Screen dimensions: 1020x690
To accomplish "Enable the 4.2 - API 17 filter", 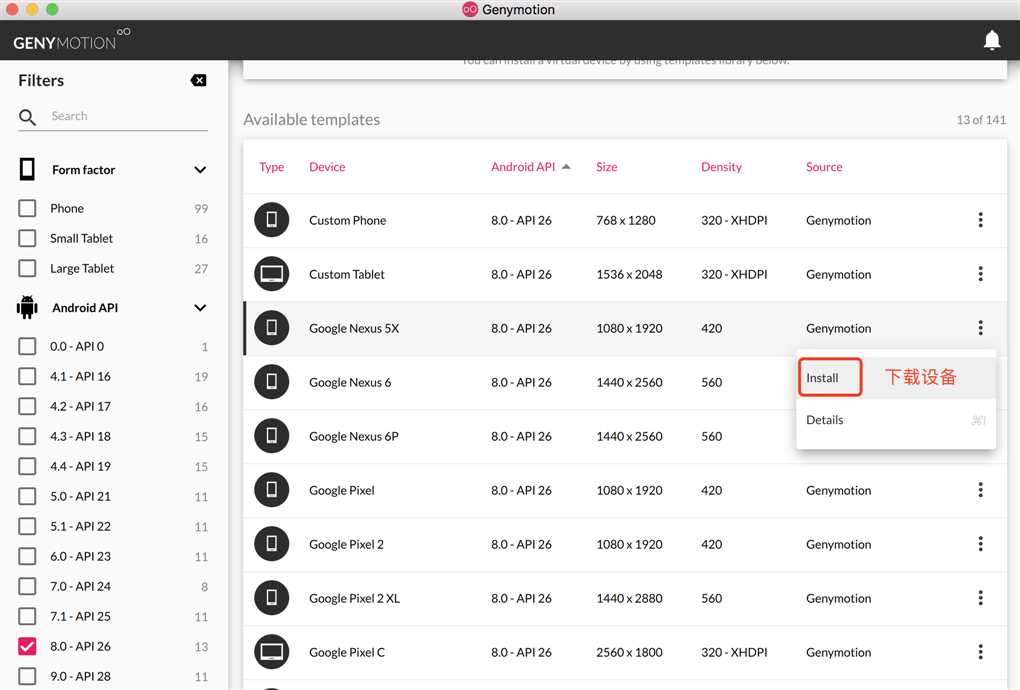I will tap(27, 406).
